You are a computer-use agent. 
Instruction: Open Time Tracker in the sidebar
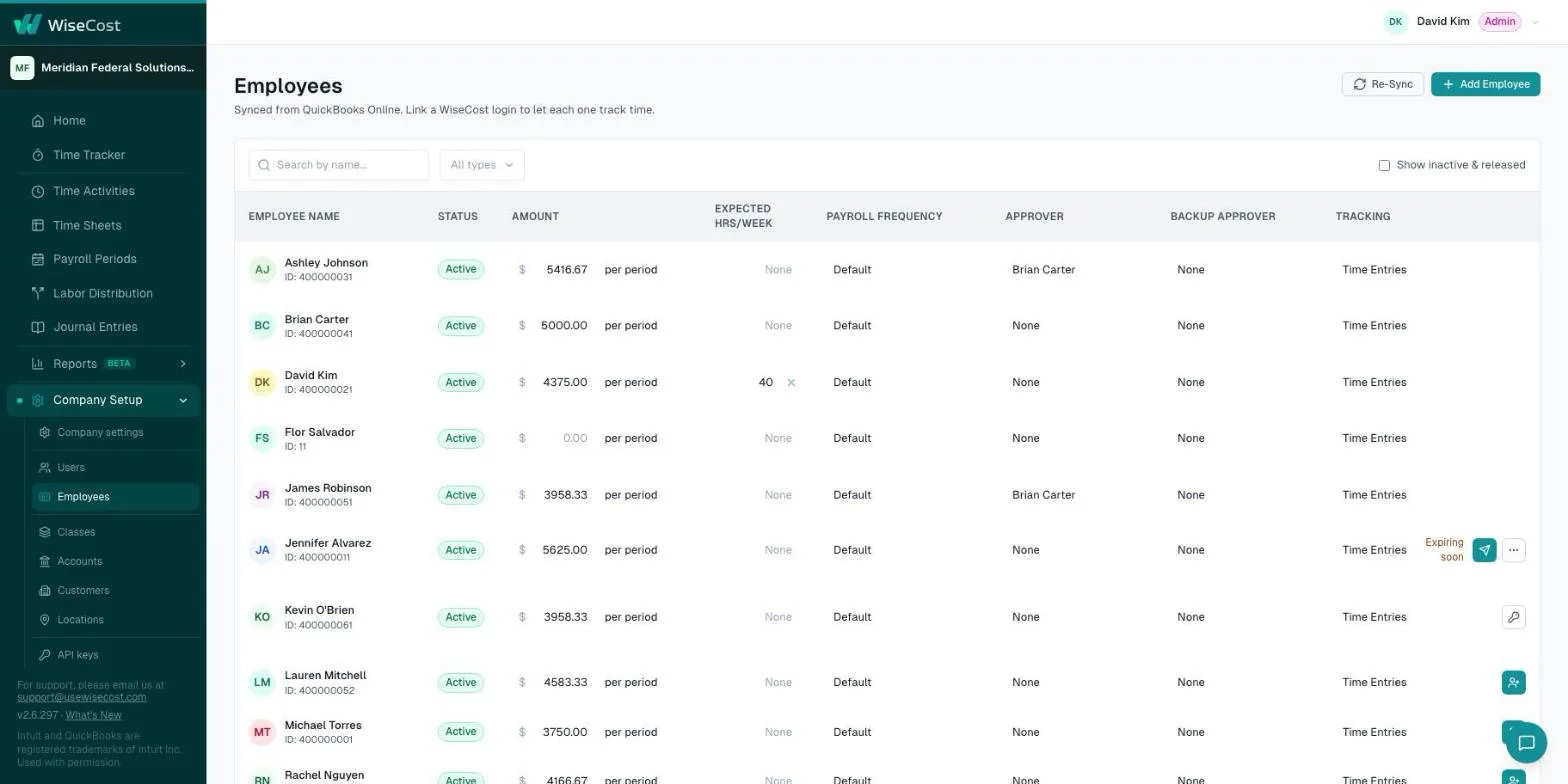89,155
